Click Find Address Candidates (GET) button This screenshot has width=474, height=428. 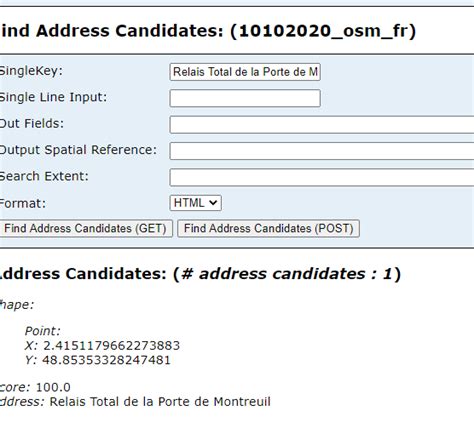(x=85, y=228)
